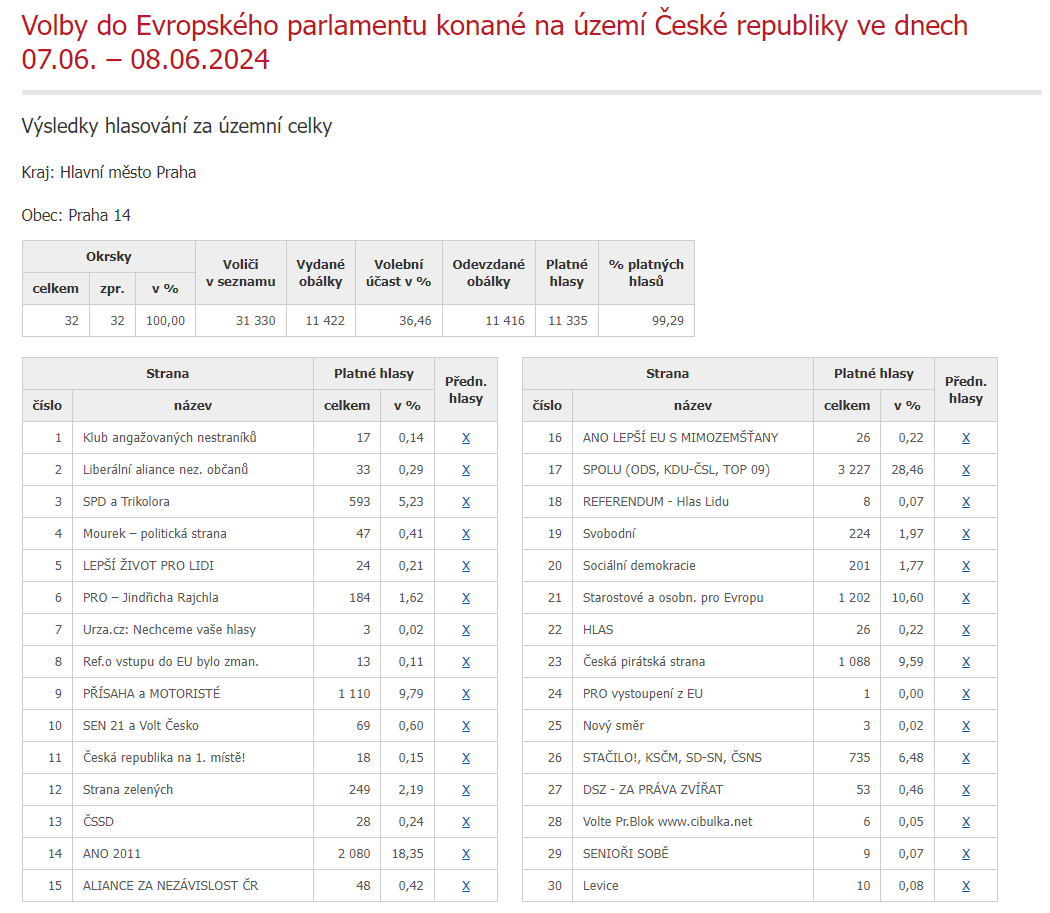The height and width of the screenshot is (913, 1050).
Task: Open X link for SEN 21 a Volt Česko
Action: (x=466, y=725)
